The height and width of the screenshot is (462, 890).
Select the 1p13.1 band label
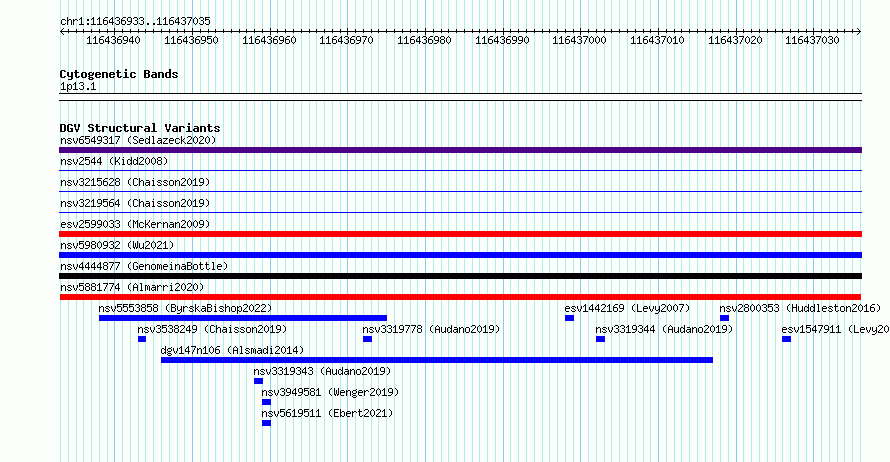(78, 86)
